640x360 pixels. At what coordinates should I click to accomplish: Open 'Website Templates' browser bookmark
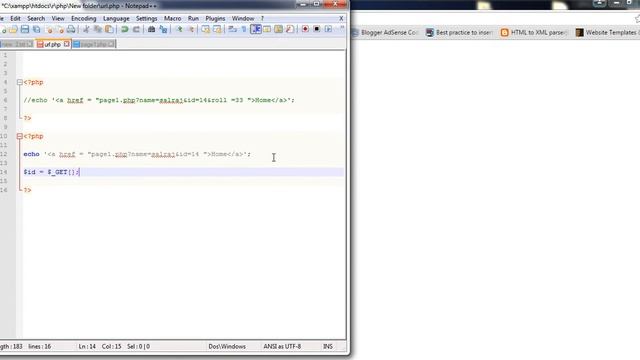(607, 32)
